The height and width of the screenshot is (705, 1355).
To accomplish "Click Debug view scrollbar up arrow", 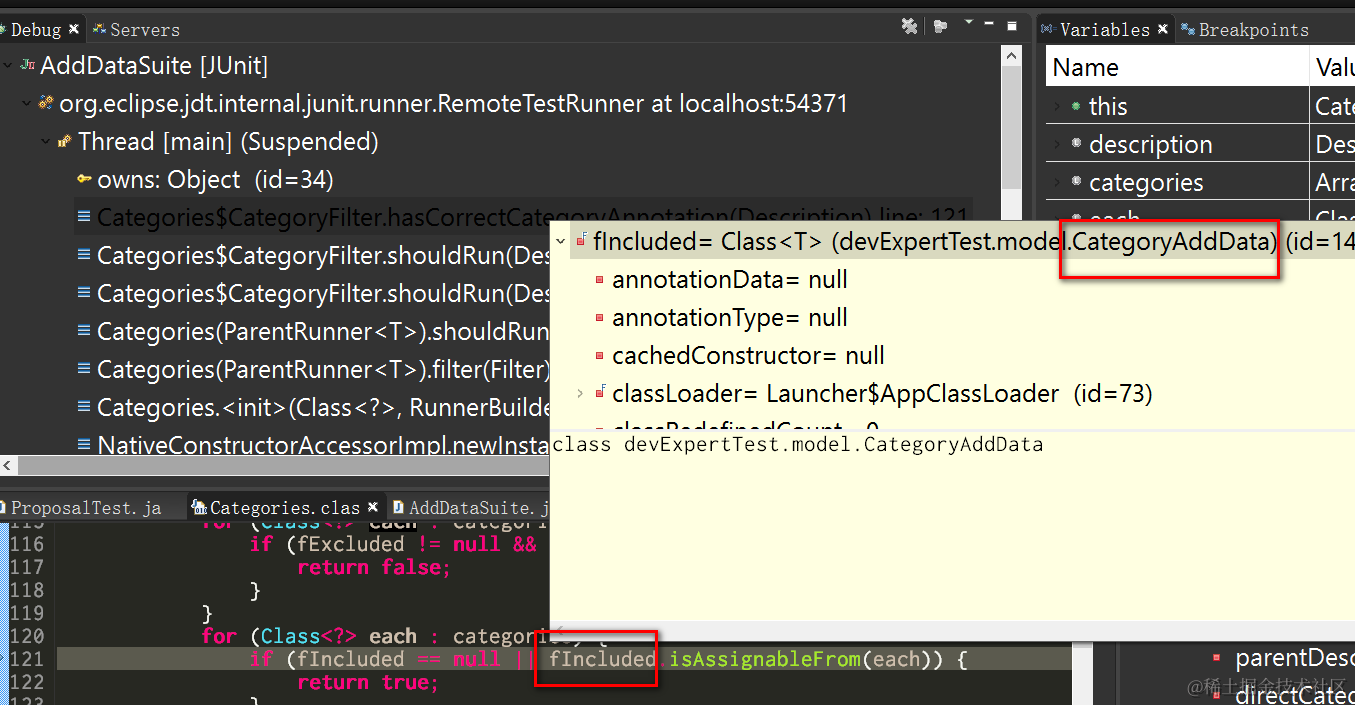I will tap(1011, 57).
